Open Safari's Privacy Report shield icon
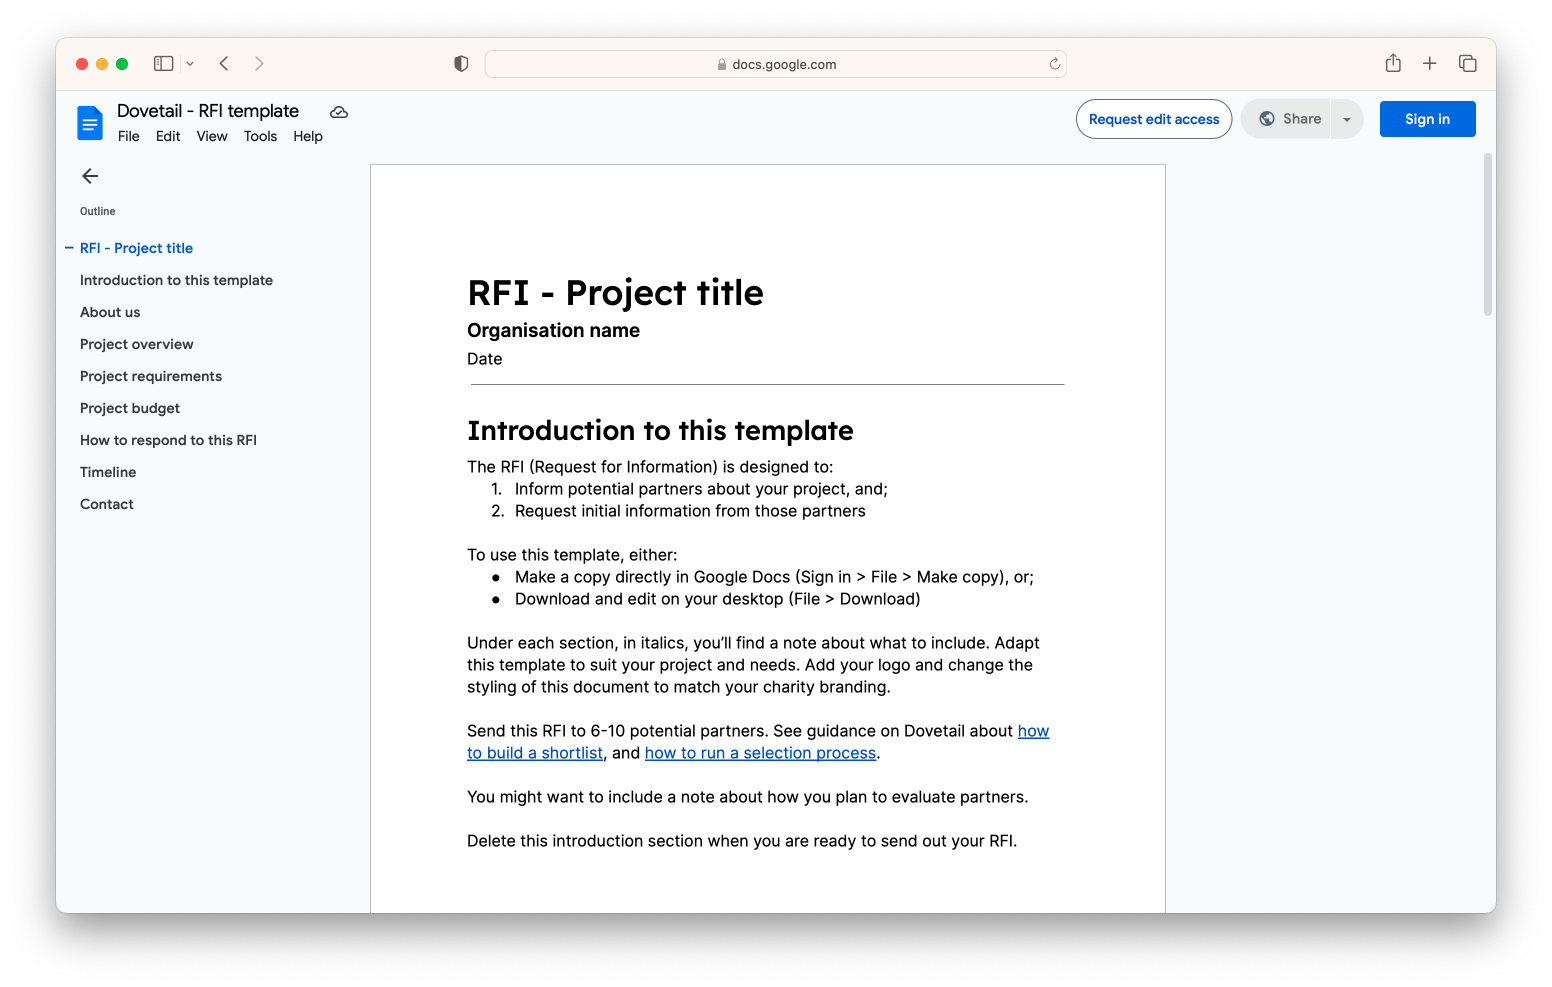 (x=460, y=63)
